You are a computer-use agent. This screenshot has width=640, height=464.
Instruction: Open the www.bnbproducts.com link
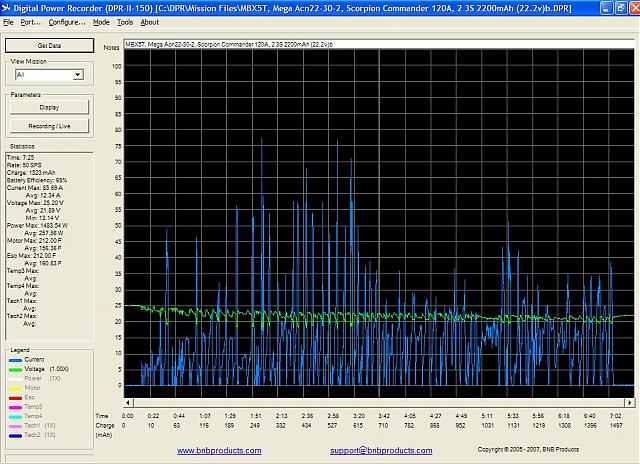click(x=220, y=451)
